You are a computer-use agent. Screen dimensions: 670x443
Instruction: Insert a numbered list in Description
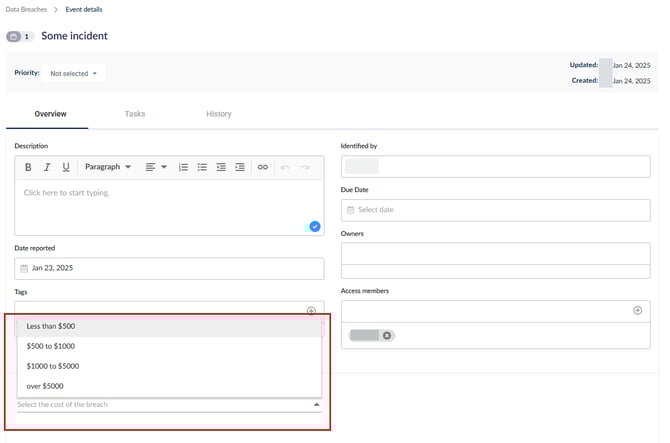[x=183, y=167]
